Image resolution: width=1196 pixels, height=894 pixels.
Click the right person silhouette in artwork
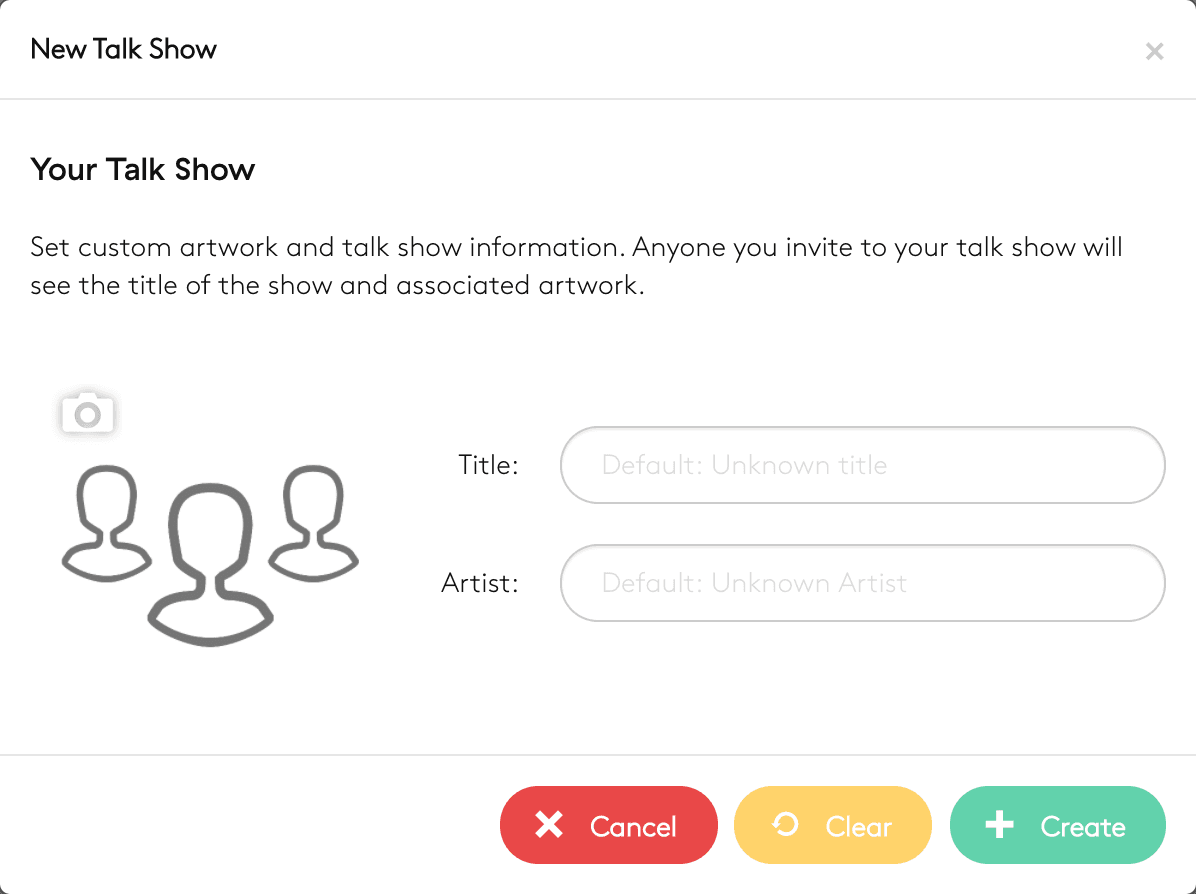tap(315, 522)
